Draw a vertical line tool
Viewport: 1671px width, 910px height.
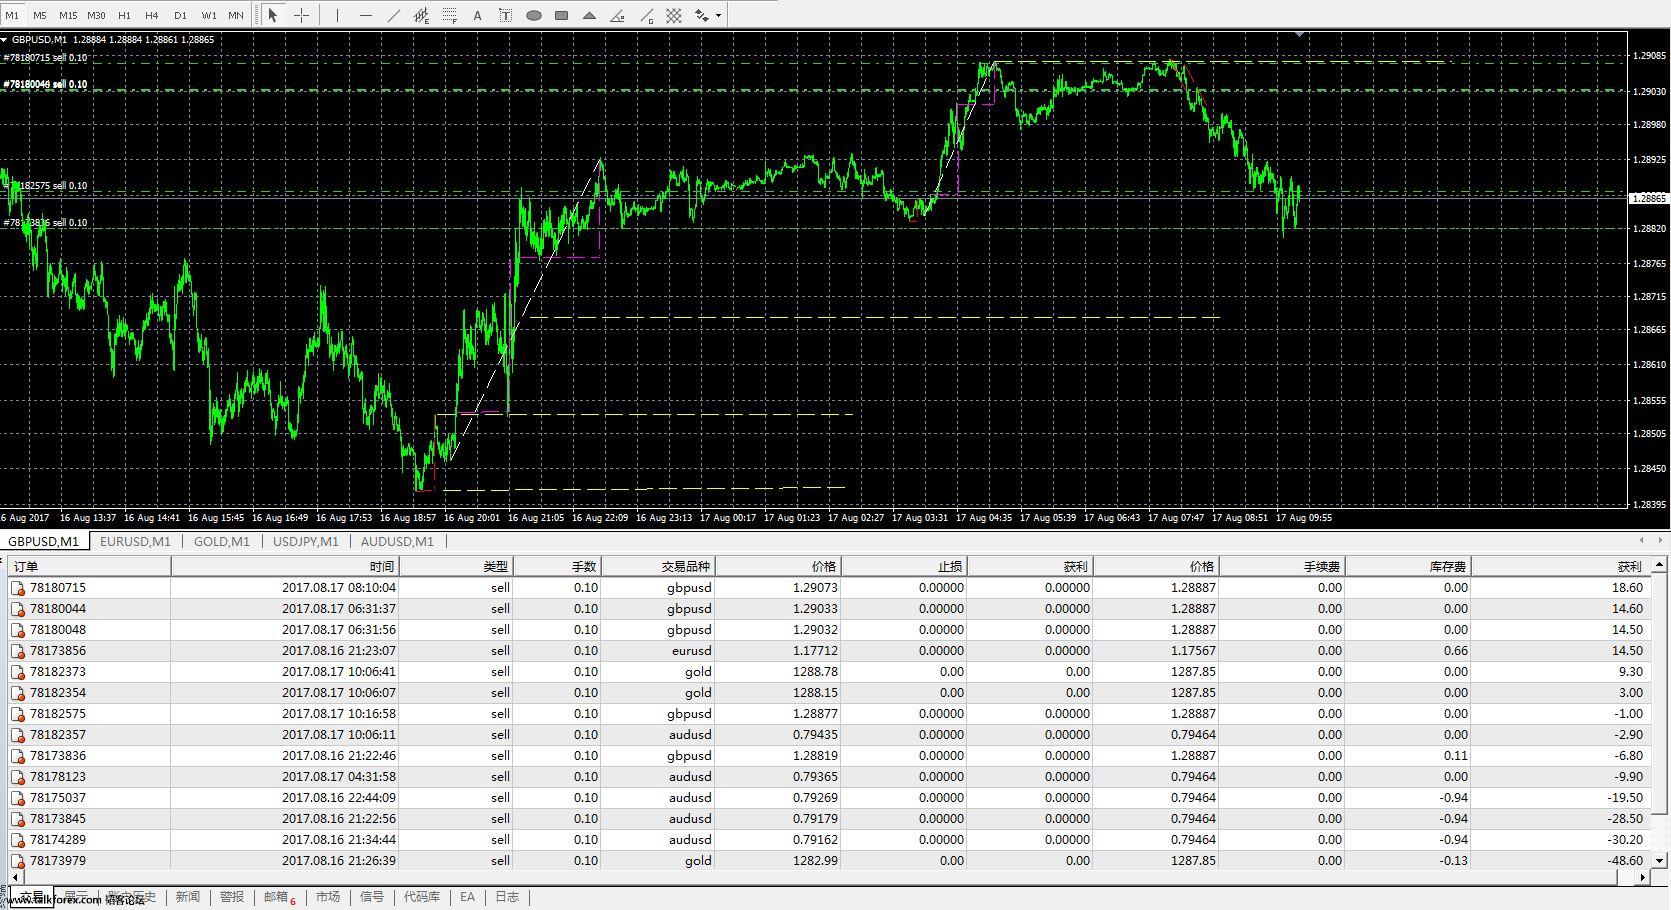click(338, 15)
